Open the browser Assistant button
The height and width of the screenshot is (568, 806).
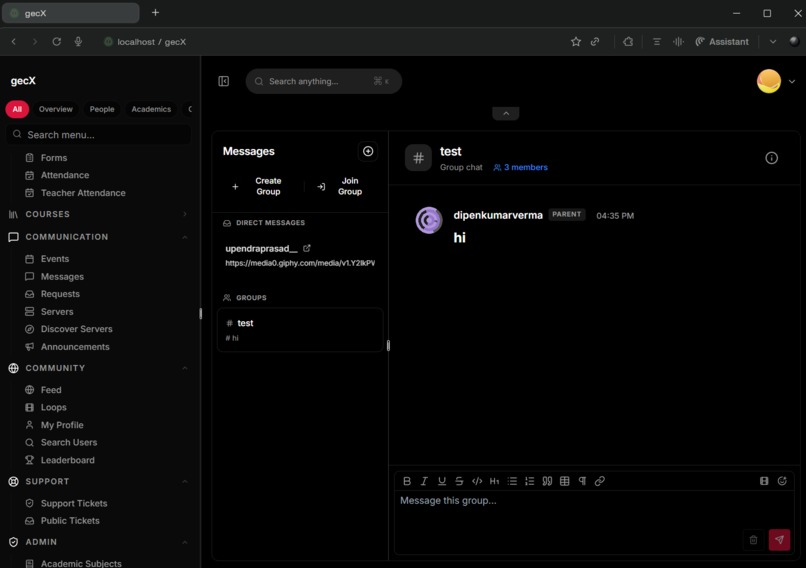click(722, 42)
